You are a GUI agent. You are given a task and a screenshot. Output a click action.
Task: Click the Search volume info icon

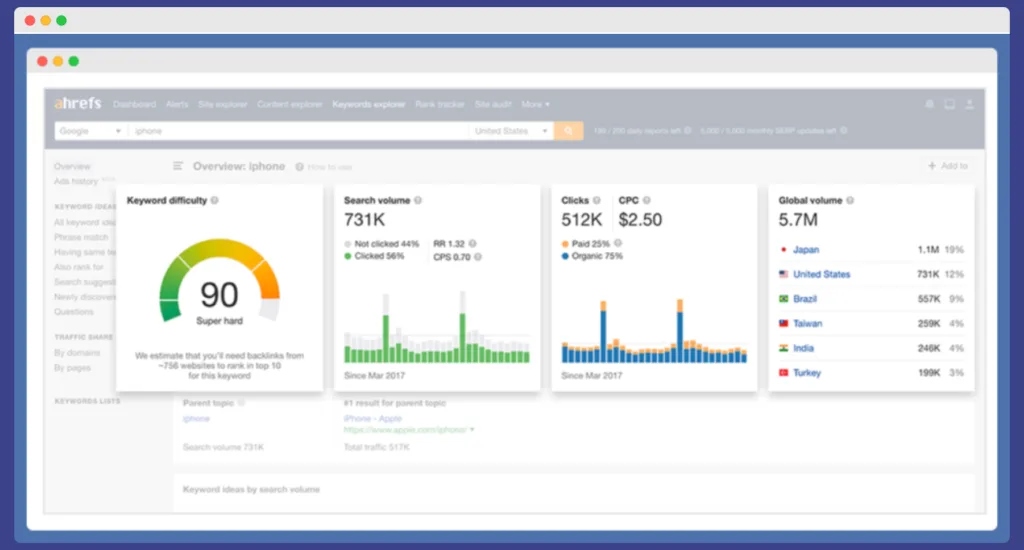point(418,201)
